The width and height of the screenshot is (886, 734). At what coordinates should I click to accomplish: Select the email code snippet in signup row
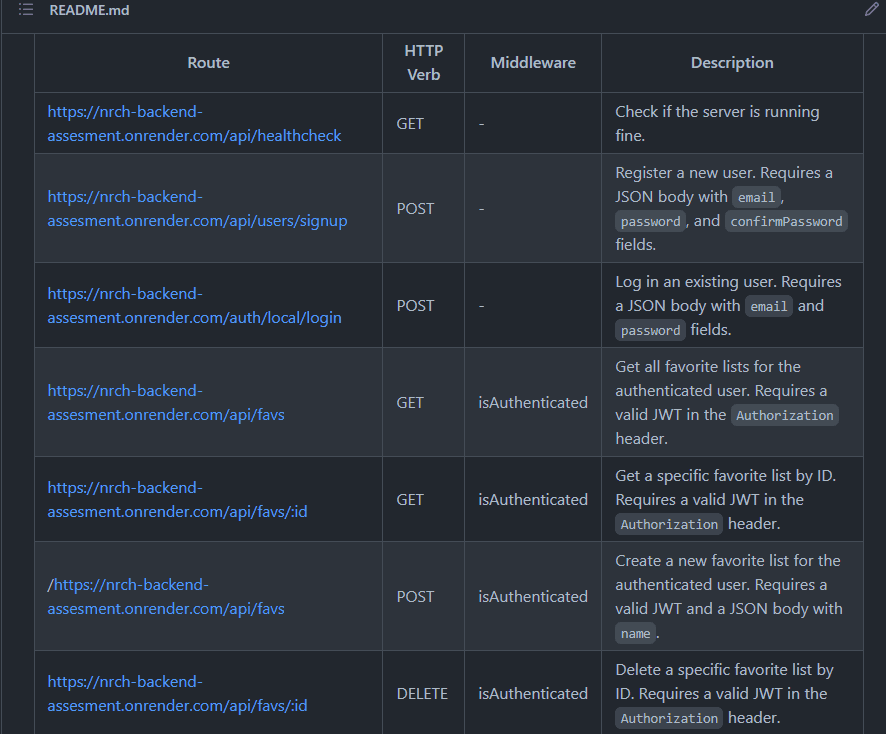(x=756, y=196)
